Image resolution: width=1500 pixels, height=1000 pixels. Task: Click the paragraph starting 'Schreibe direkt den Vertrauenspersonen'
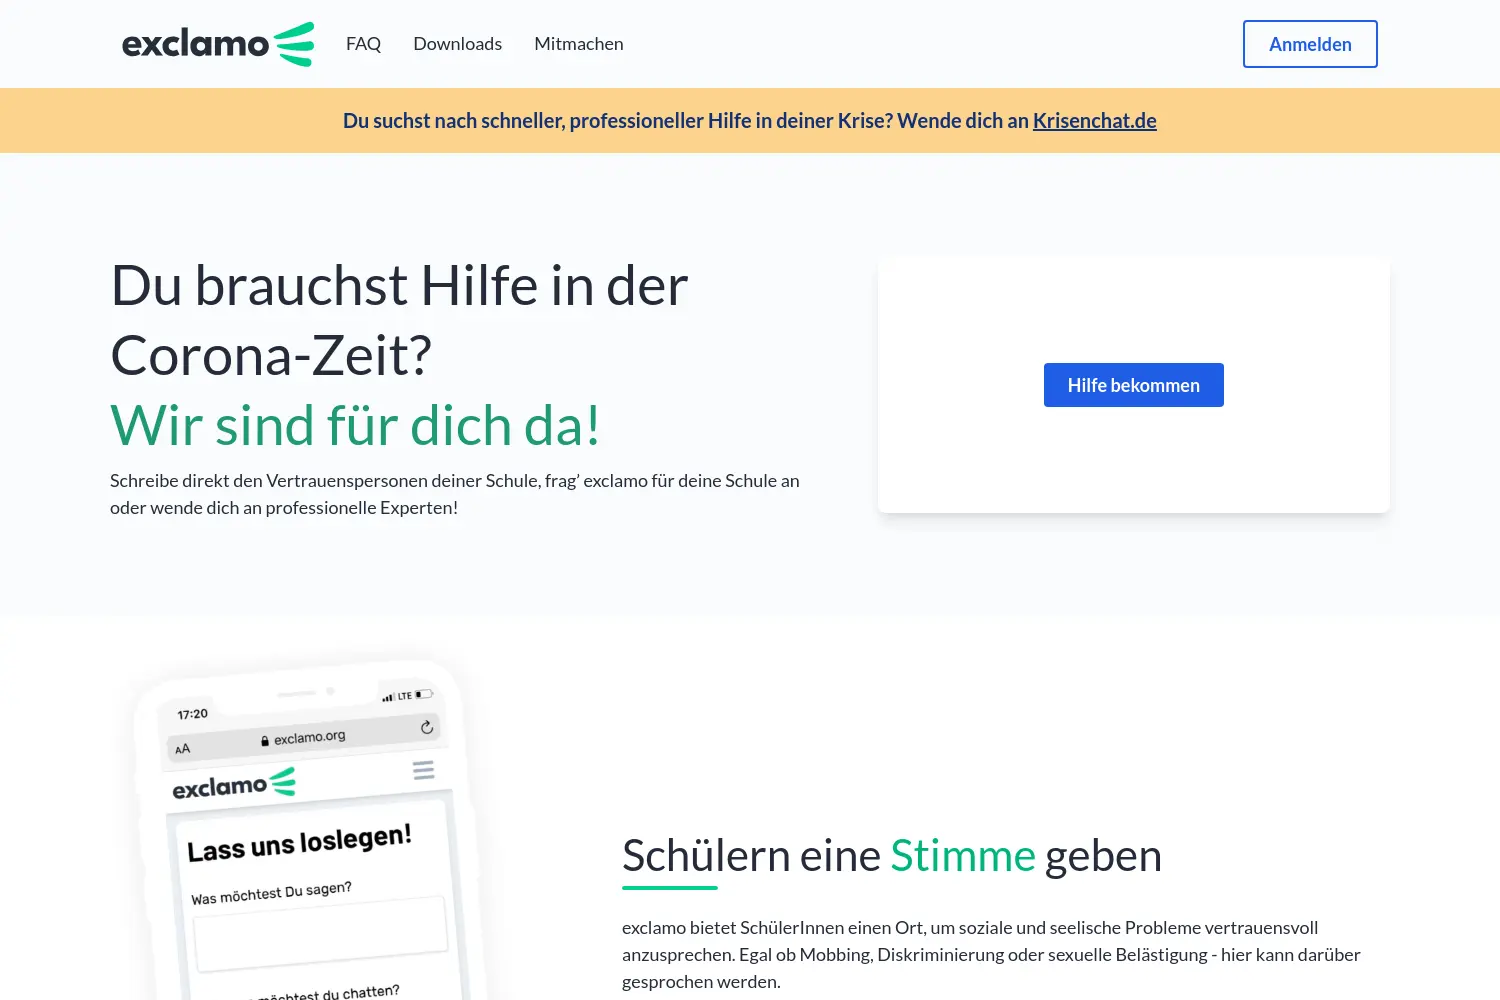tap(455, 494)
